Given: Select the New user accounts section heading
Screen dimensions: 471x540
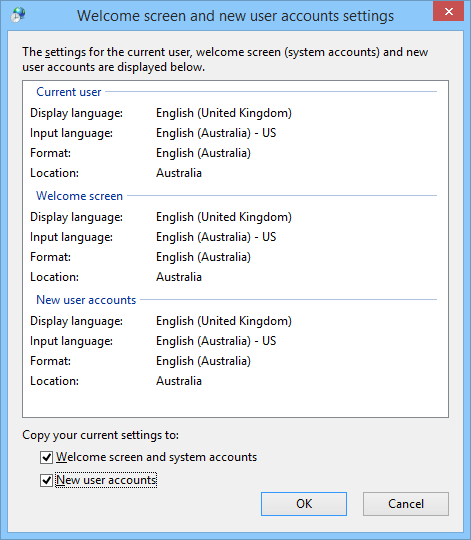Looking at the screenshot, I should (x=86, y=300).
